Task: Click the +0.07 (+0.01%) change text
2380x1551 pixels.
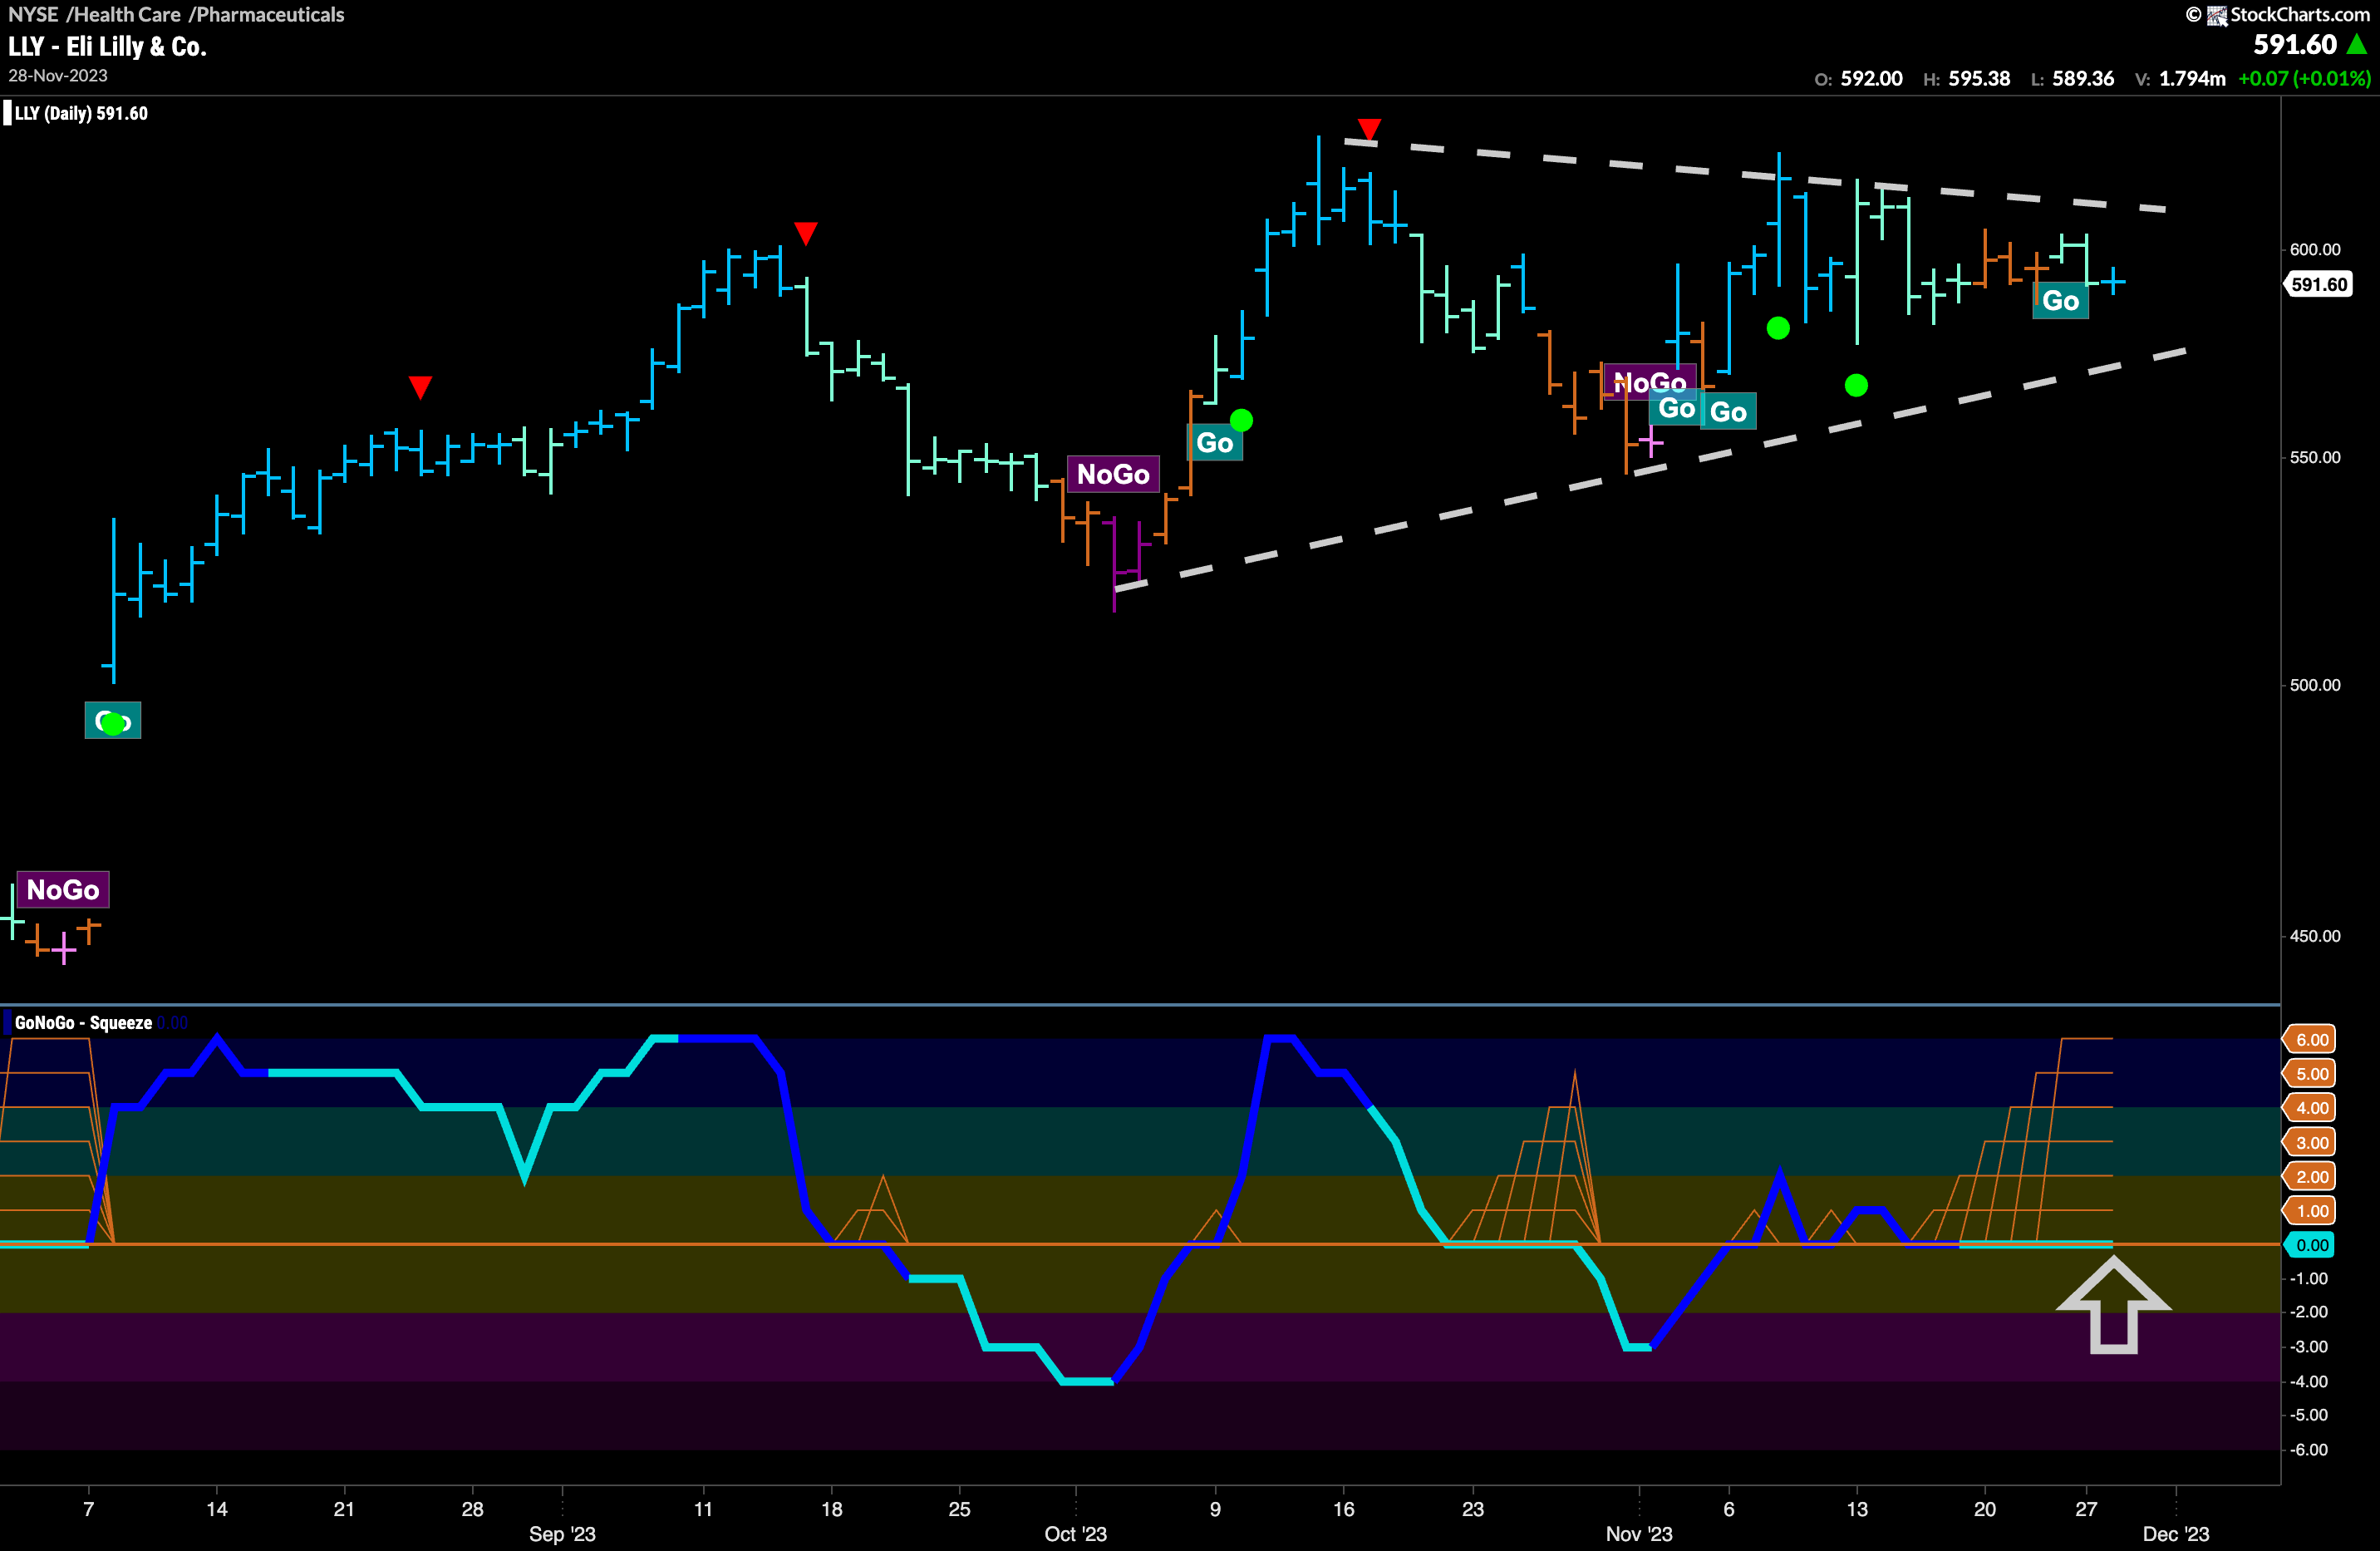Action: click(x=2304, y=78)
